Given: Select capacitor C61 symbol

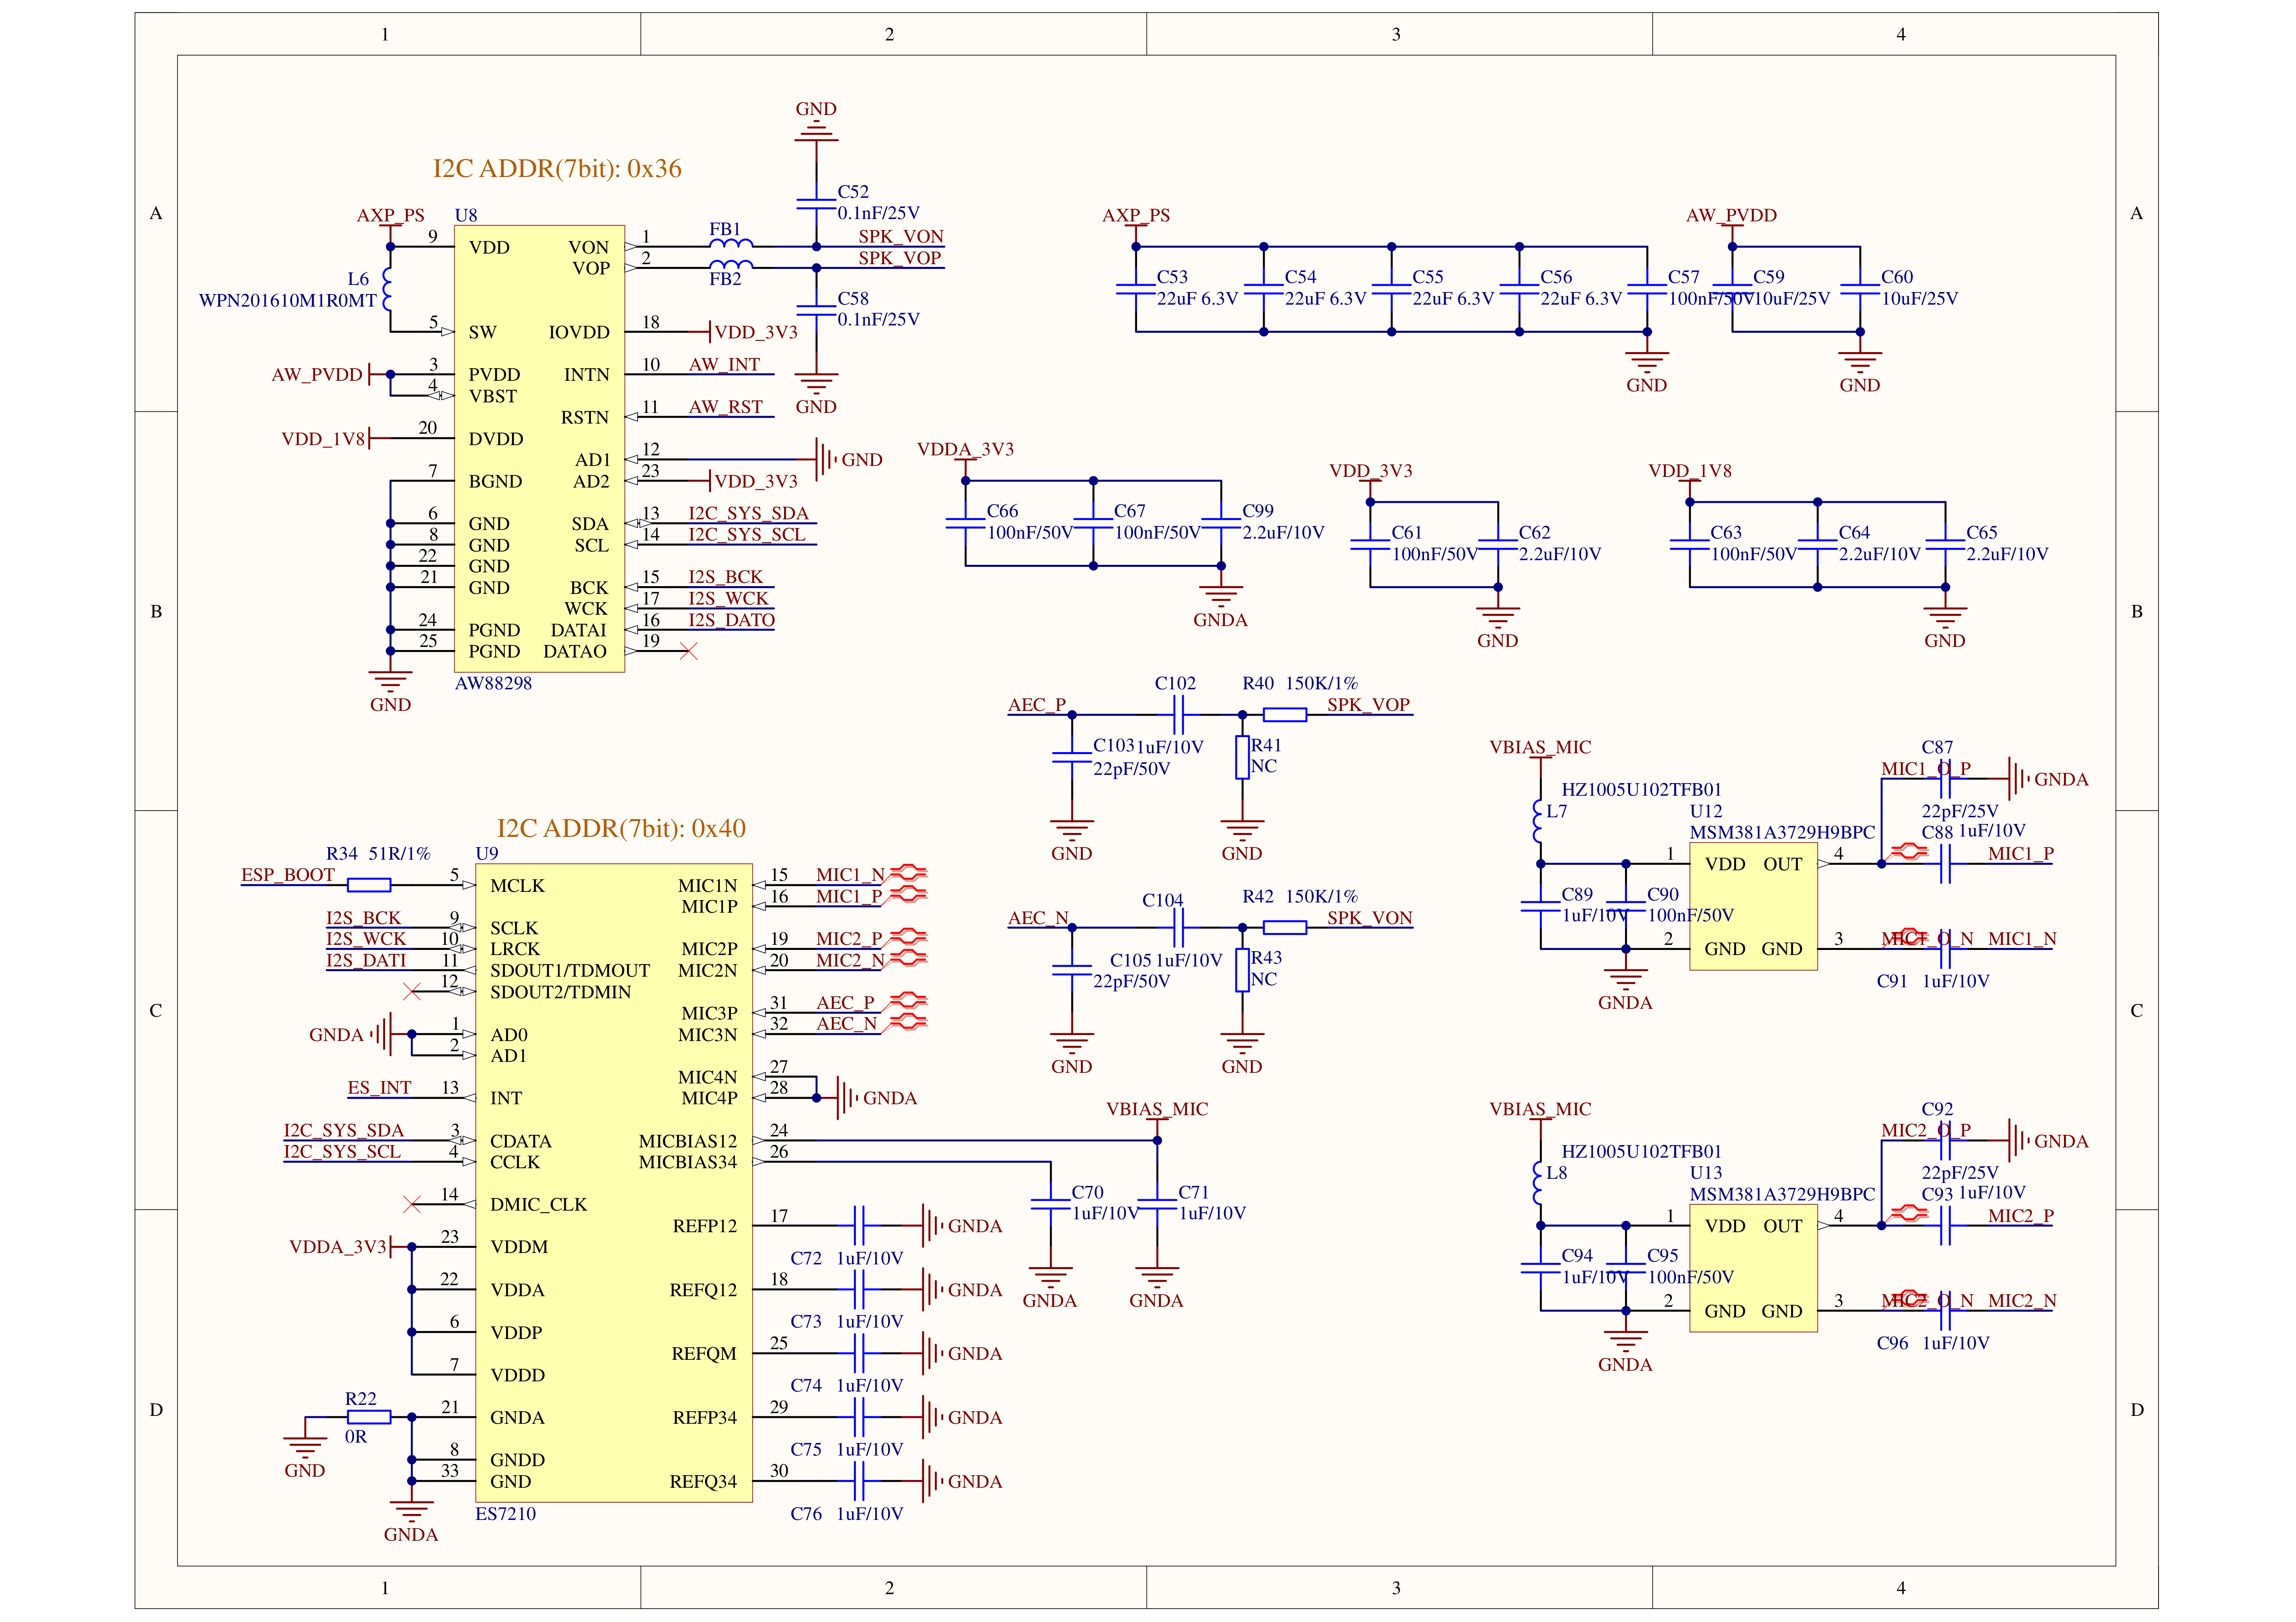Looking at the screenshot, I should coord(1370,544).
